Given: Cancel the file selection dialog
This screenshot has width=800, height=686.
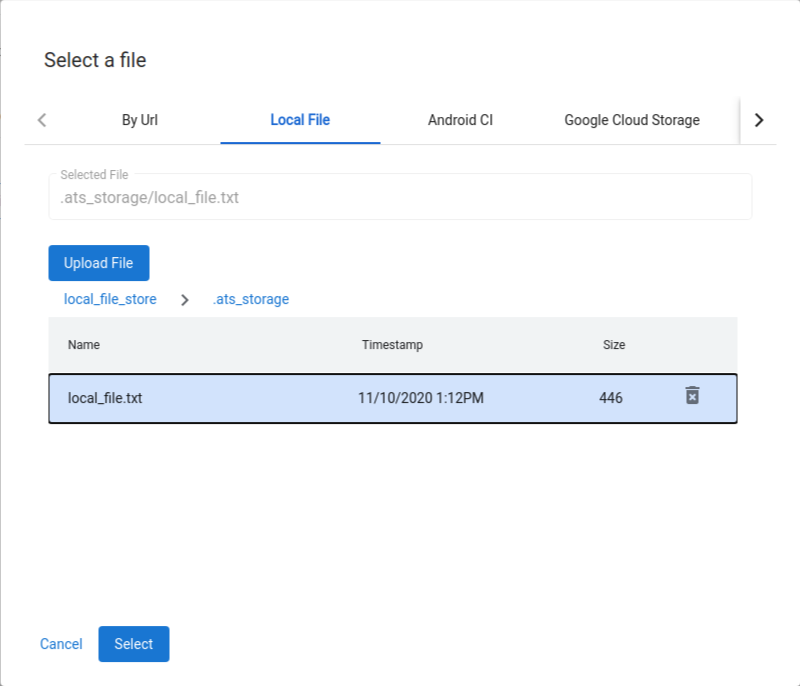Looking at the screenshot, I should (x=61, y=644).
